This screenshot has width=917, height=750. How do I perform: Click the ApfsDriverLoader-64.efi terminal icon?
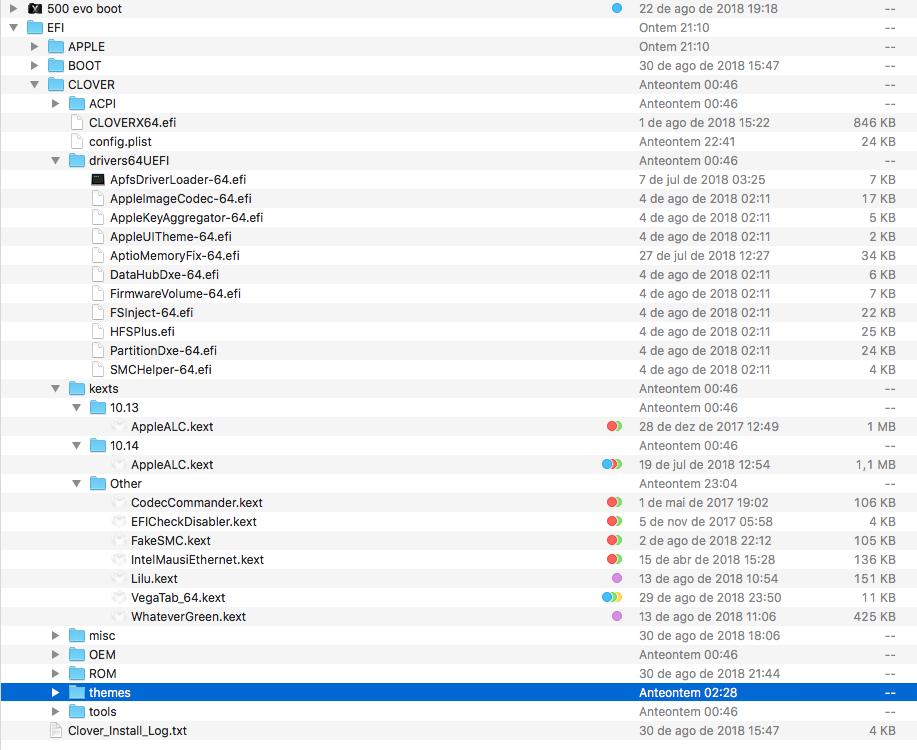pyautogui.click(x=98, y=180)
